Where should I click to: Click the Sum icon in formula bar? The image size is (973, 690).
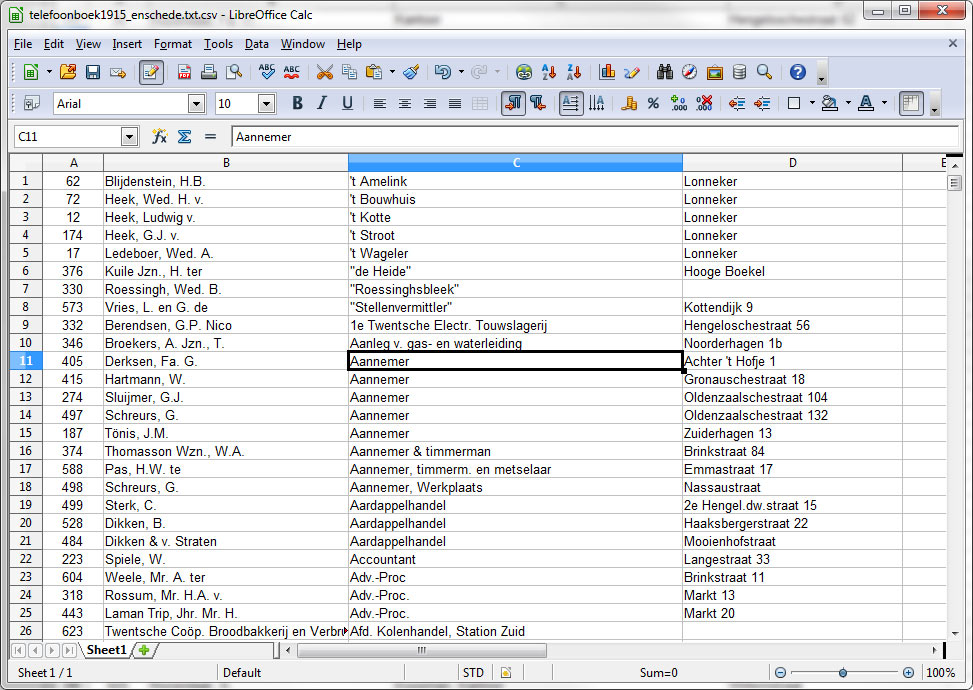click(184, 137)
